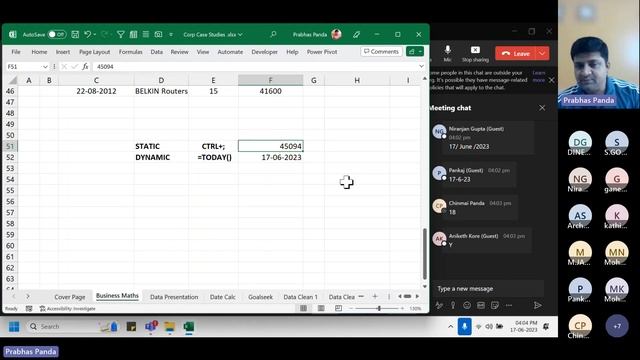
Task: Click the formula bar showing 45094
Action: coord(255,67)
